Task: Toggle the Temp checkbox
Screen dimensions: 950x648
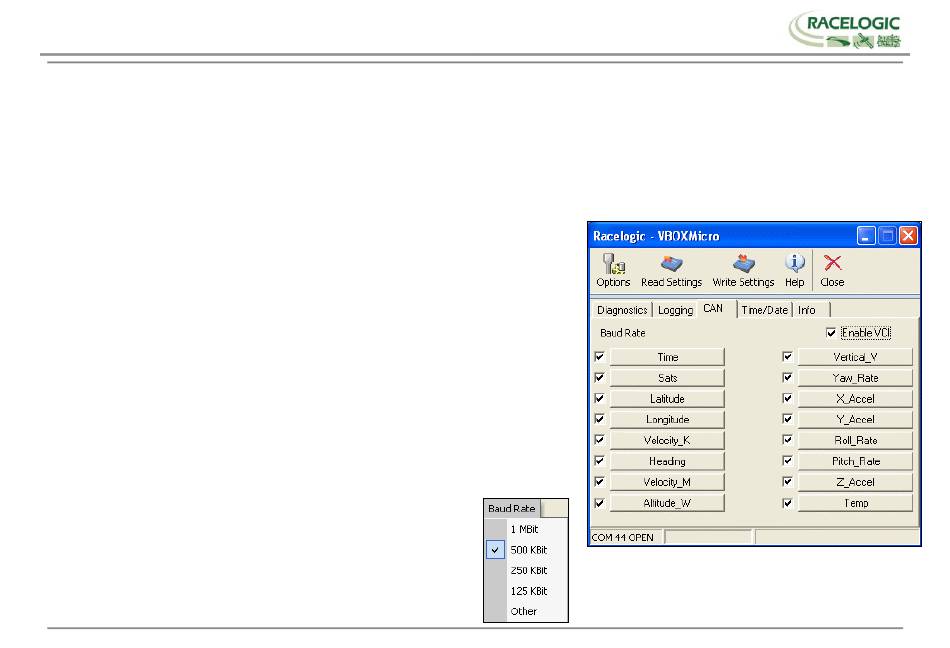Action: coord(787,503)
